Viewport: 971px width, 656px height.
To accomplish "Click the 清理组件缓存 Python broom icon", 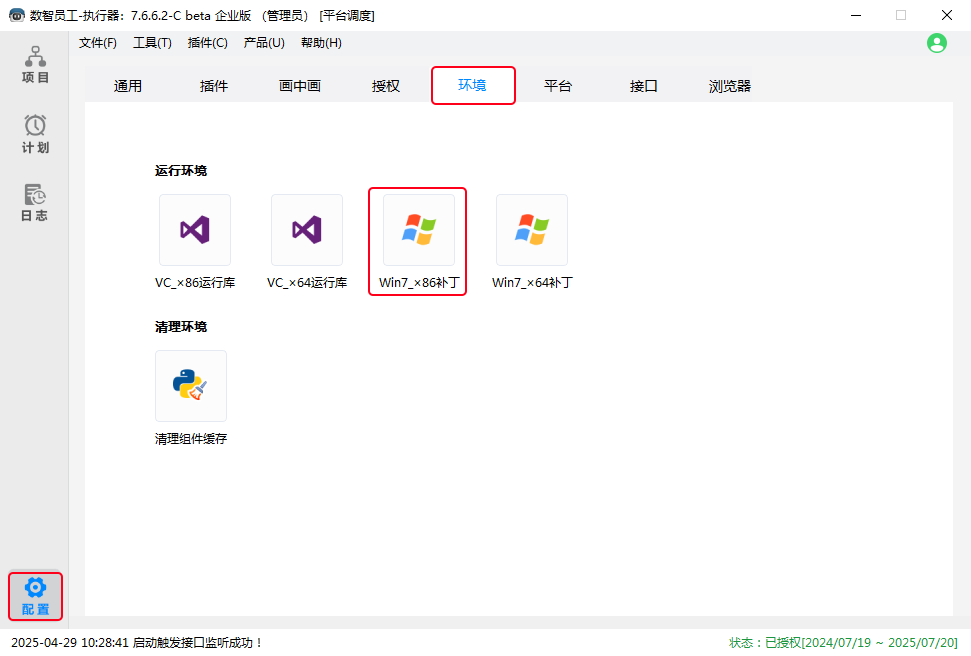I will (x=191, y=386).
